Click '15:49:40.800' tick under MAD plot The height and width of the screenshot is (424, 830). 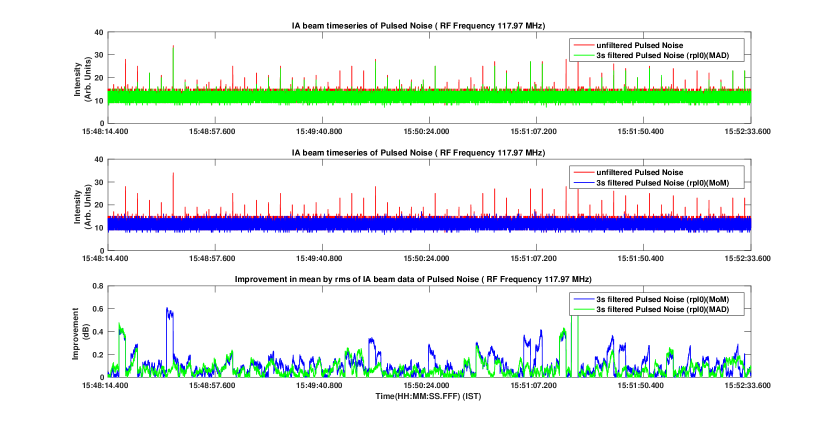pyautogui.click(x=320, y=131)
